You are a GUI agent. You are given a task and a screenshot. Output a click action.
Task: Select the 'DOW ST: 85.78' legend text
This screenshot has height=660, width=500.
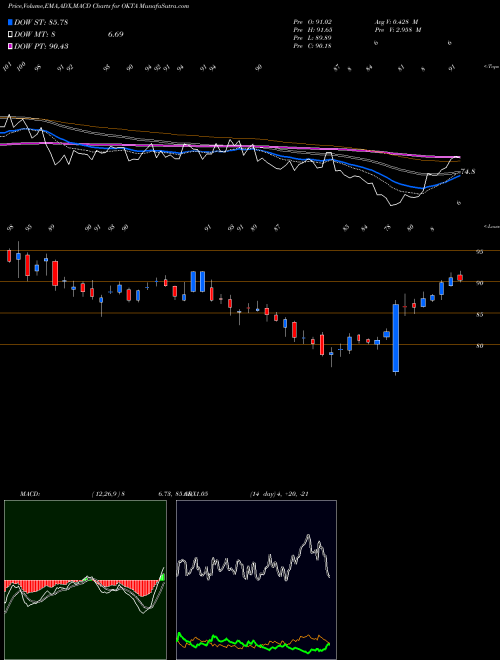(x=41, y=22)
